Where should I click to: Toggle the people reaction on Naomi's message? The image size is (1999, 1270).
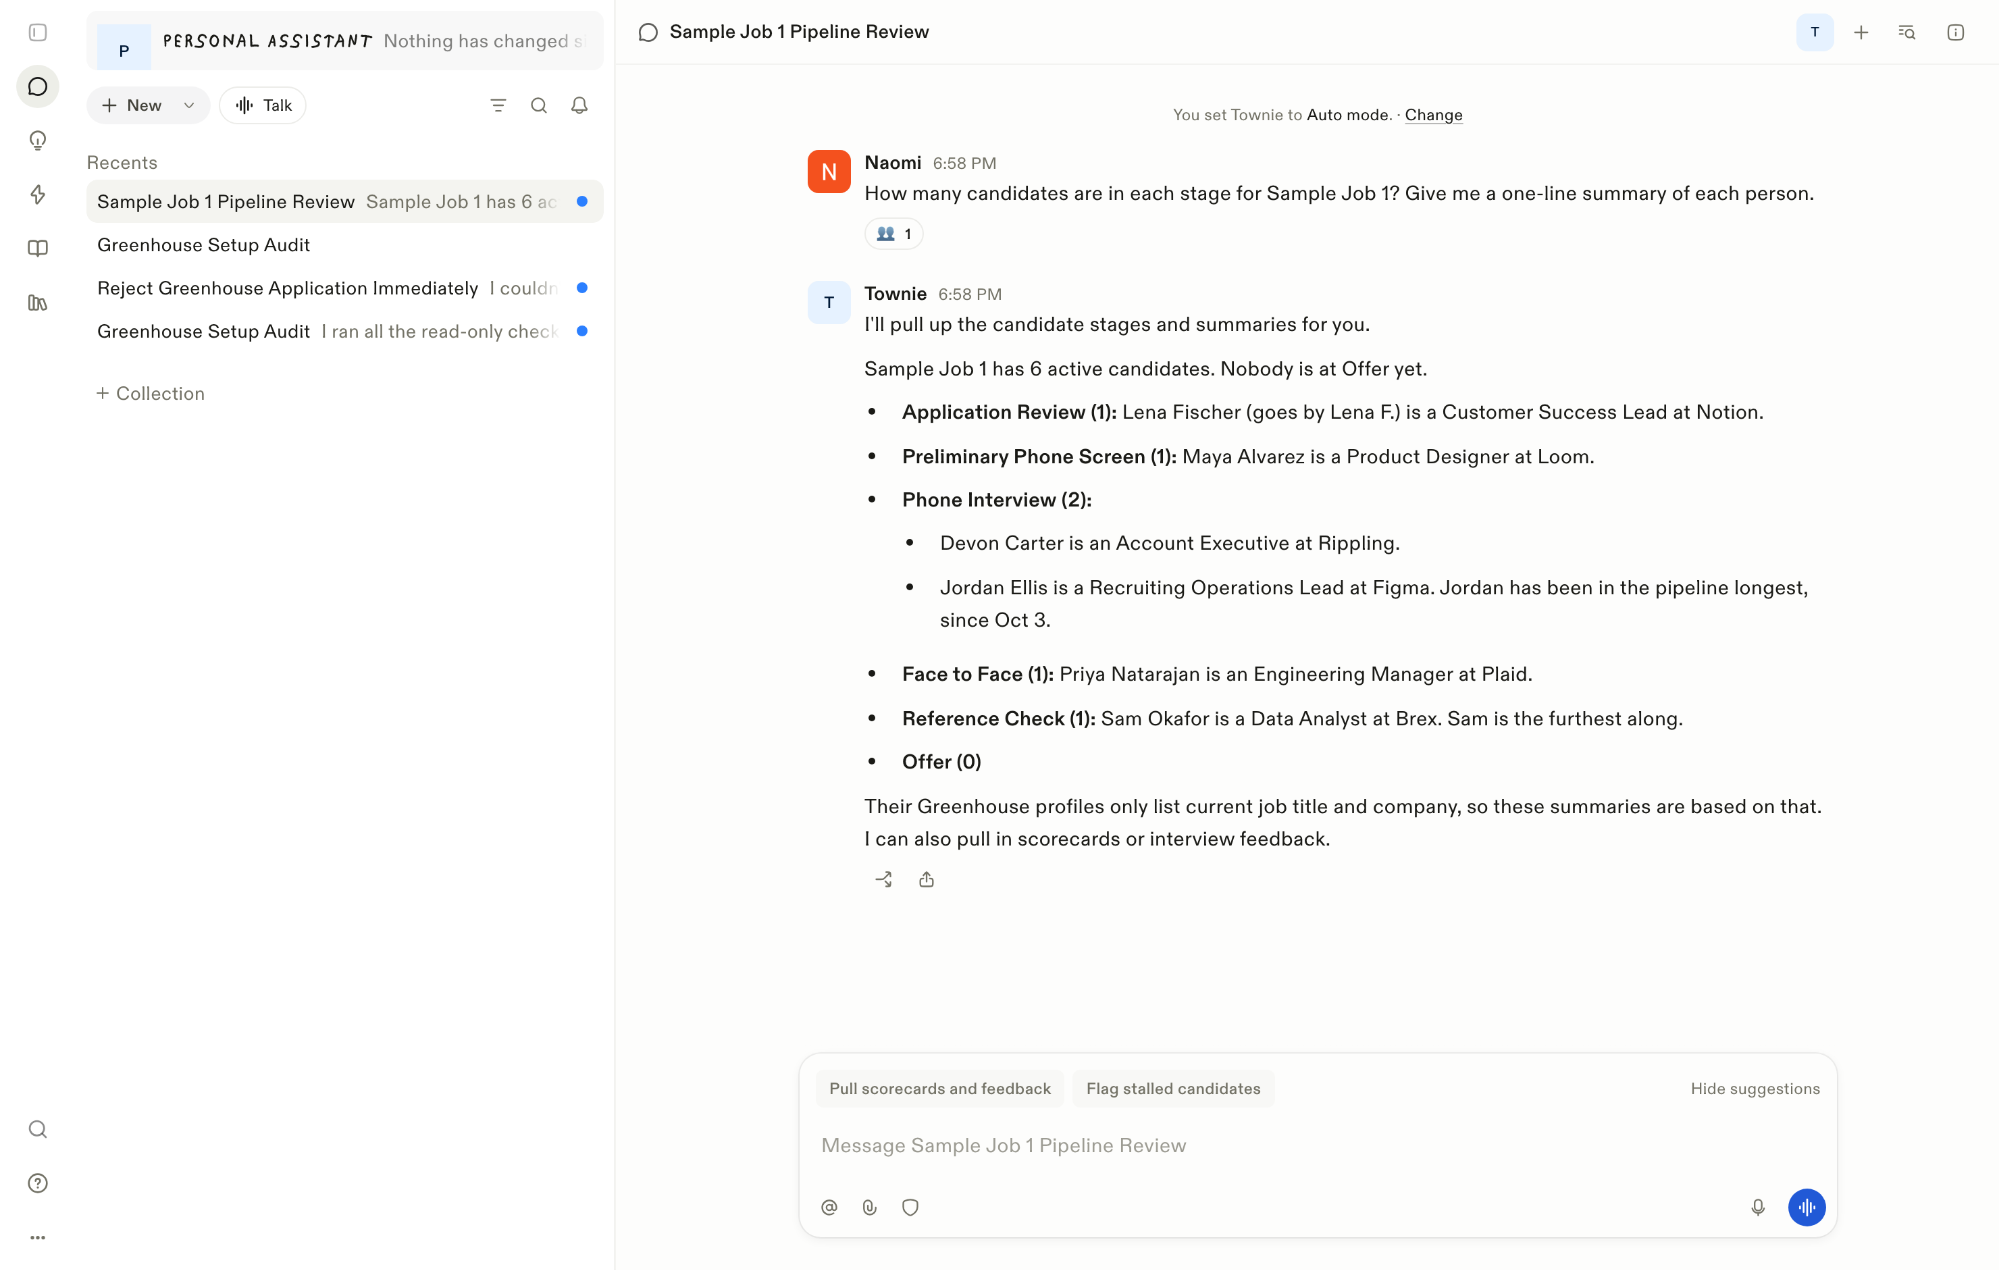[893, 234]
